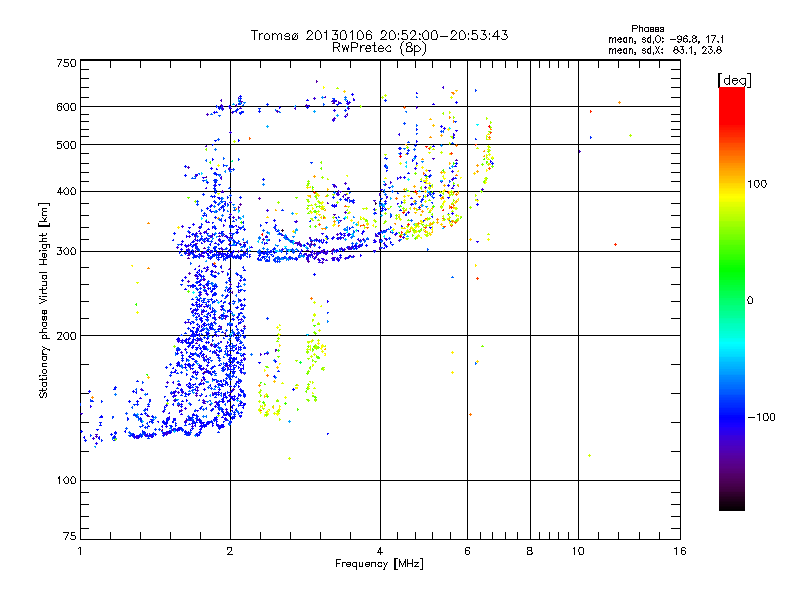
Task: Click the y-axis tick label '500'
Action: click(x=67, y=145)
